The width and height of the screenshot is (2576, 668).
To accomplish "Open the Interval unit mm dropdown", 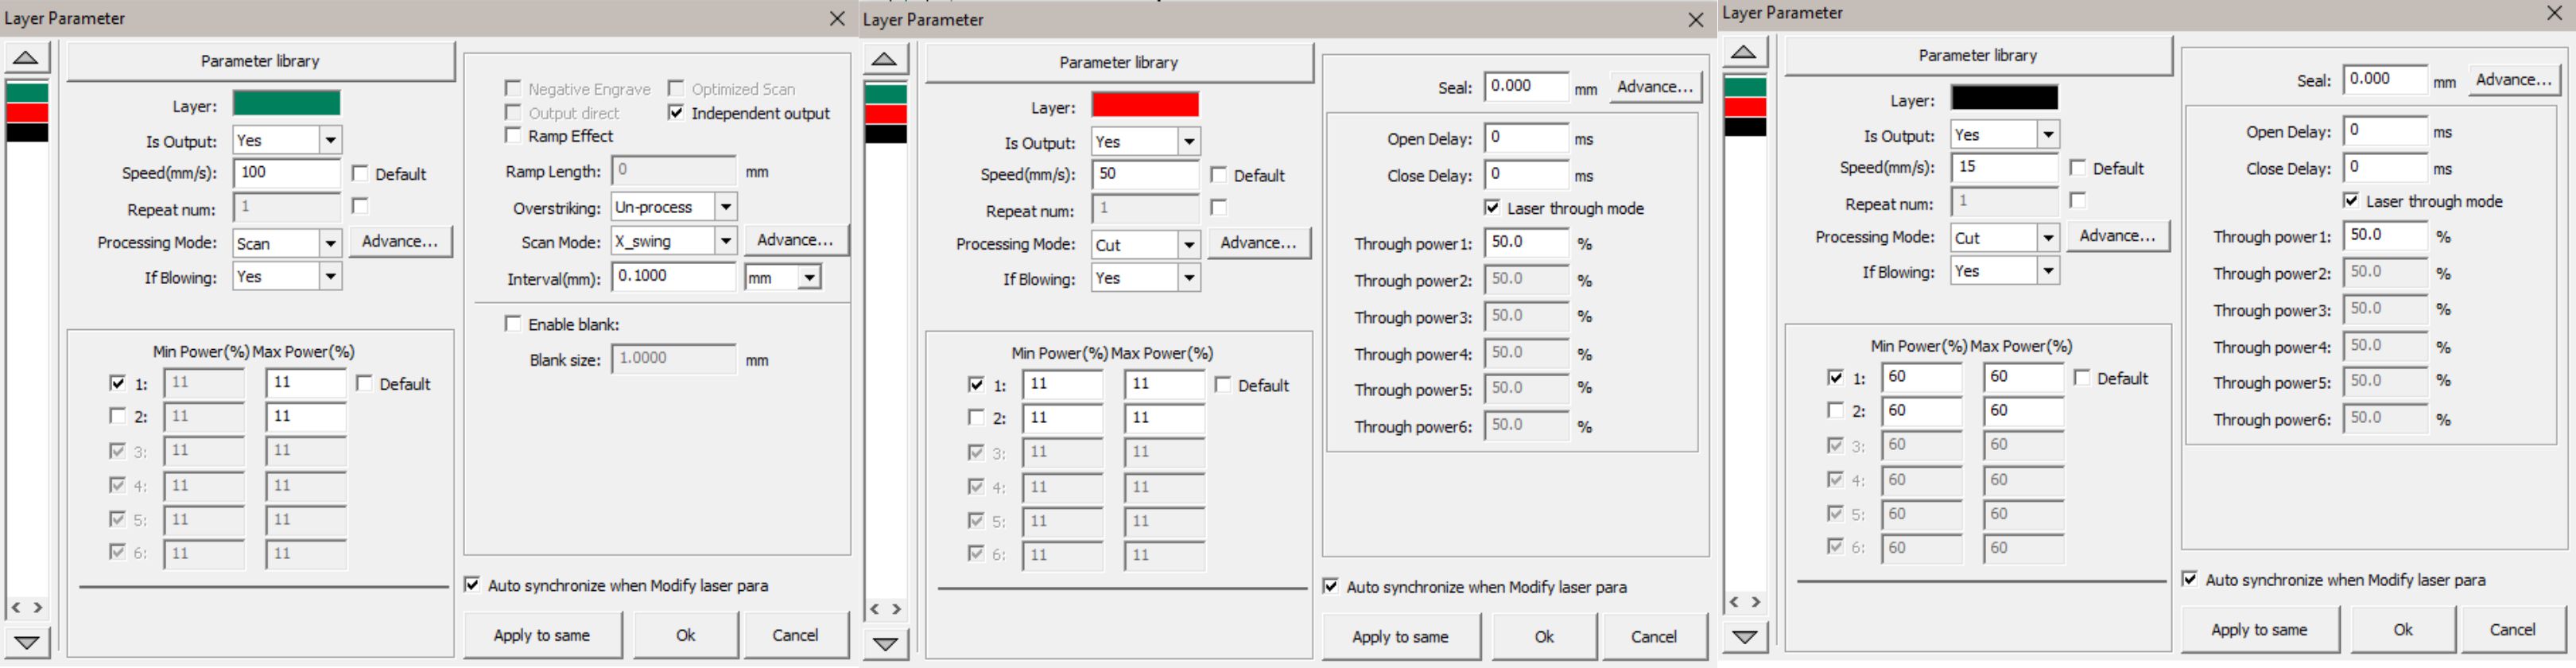I will click(x=809, y=277).
